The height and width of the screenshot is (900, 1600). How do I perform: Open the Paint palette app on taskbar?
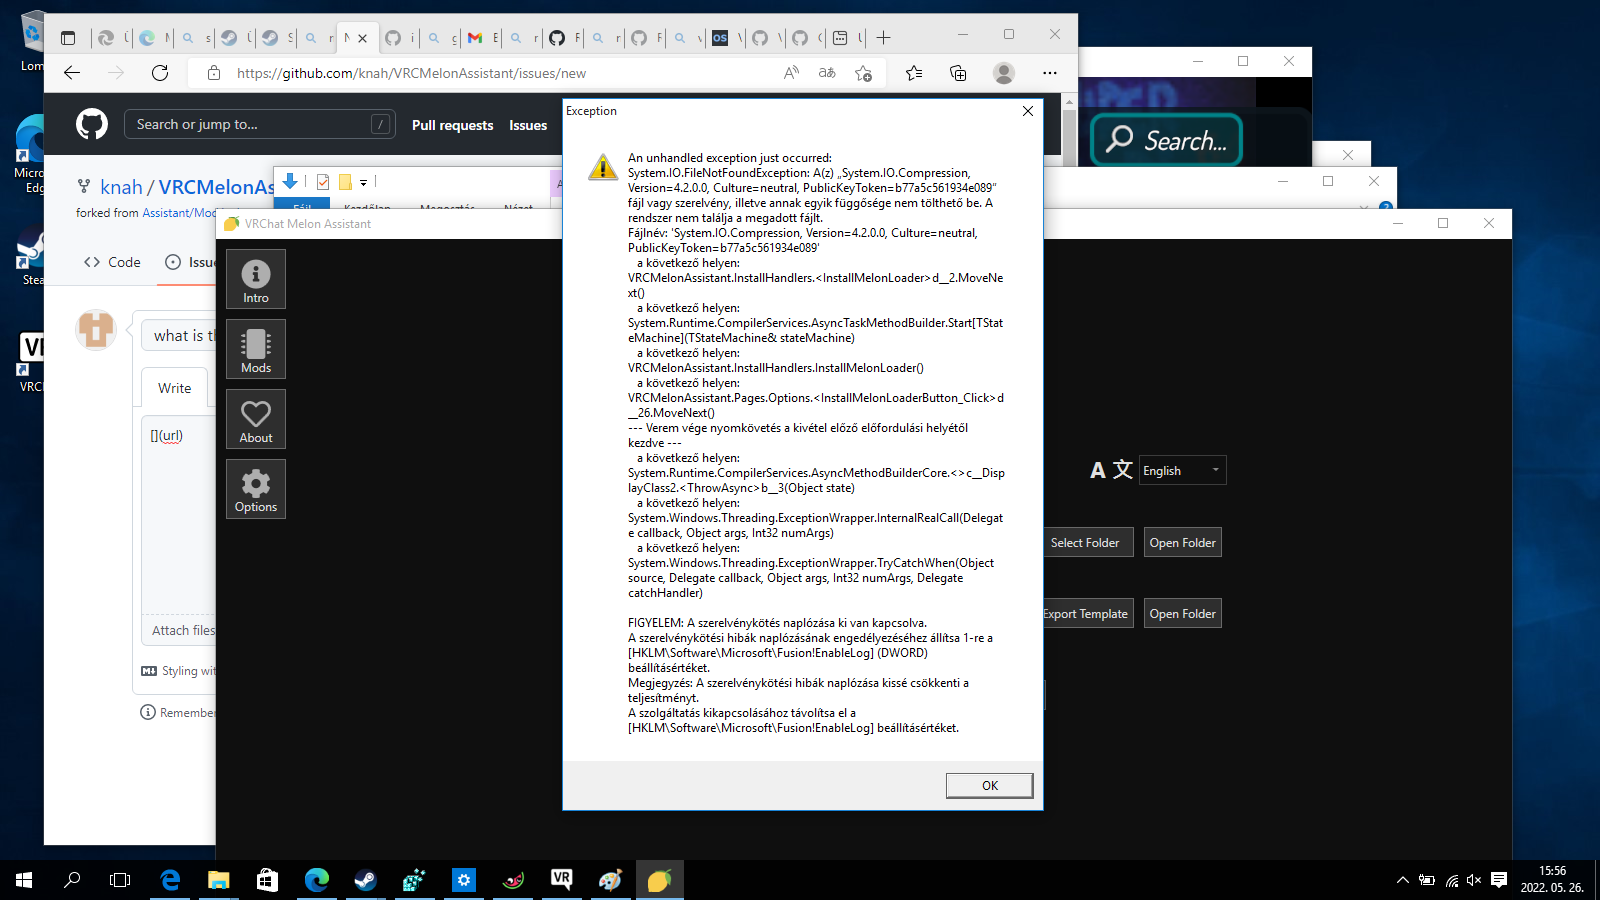pyautogui.click(x=610, y=880)
